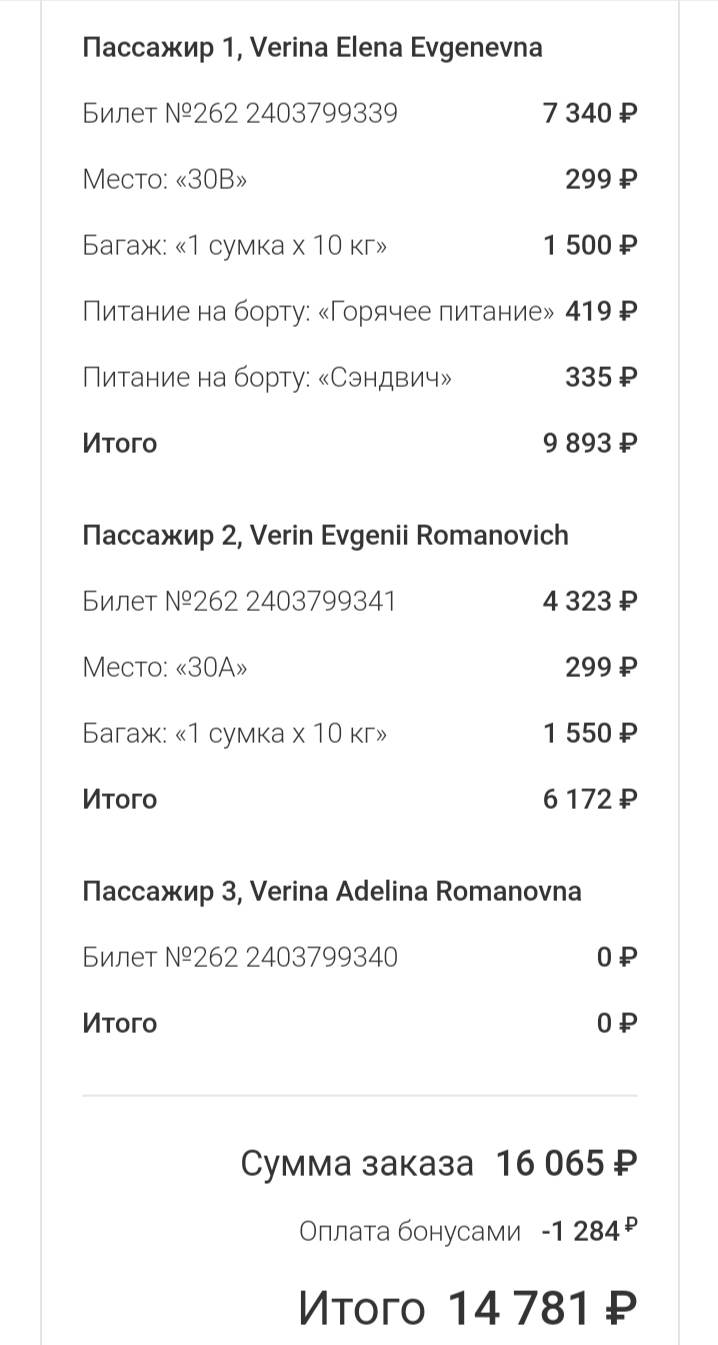Screen dimensions: 718x1345
Task: Select the 1 550 ₽ baggage price
Action: (590, 733)
